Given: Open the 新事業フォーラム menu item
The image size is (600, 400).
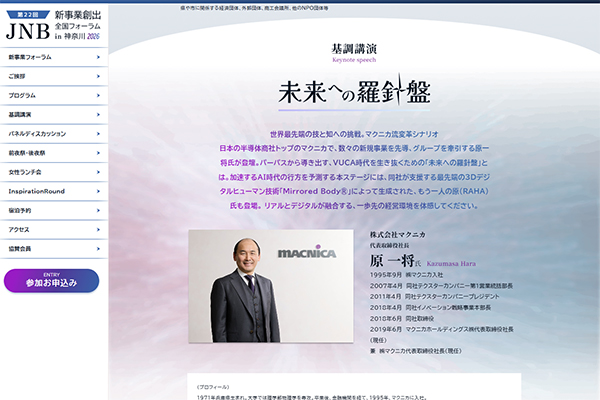Looking at the screenshot, I should coord(54,57).
